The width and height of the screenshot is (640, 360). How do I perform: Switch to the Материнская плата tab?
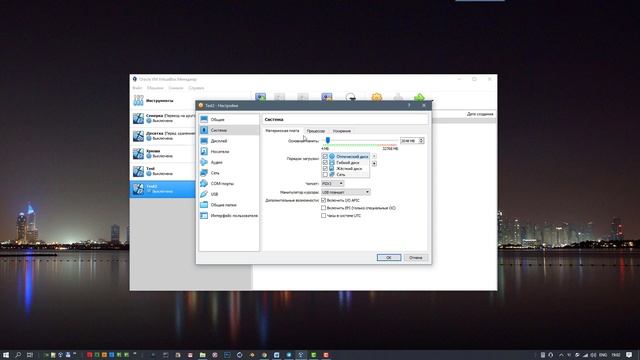(282, 131)
